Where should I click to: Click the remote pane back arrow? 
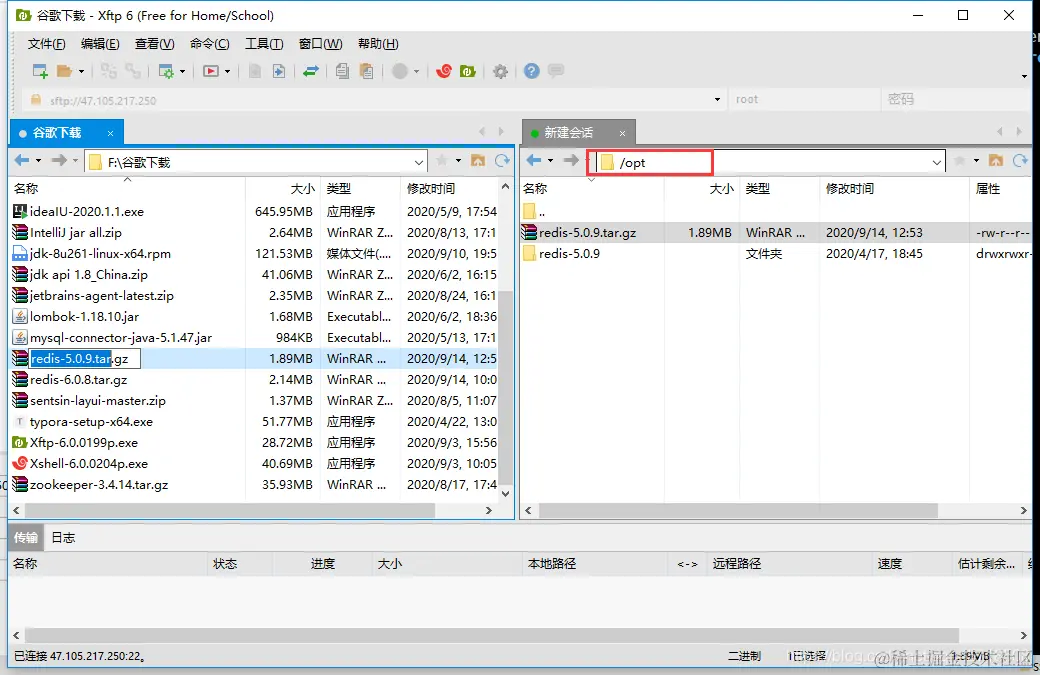click(x=534, y=160)
